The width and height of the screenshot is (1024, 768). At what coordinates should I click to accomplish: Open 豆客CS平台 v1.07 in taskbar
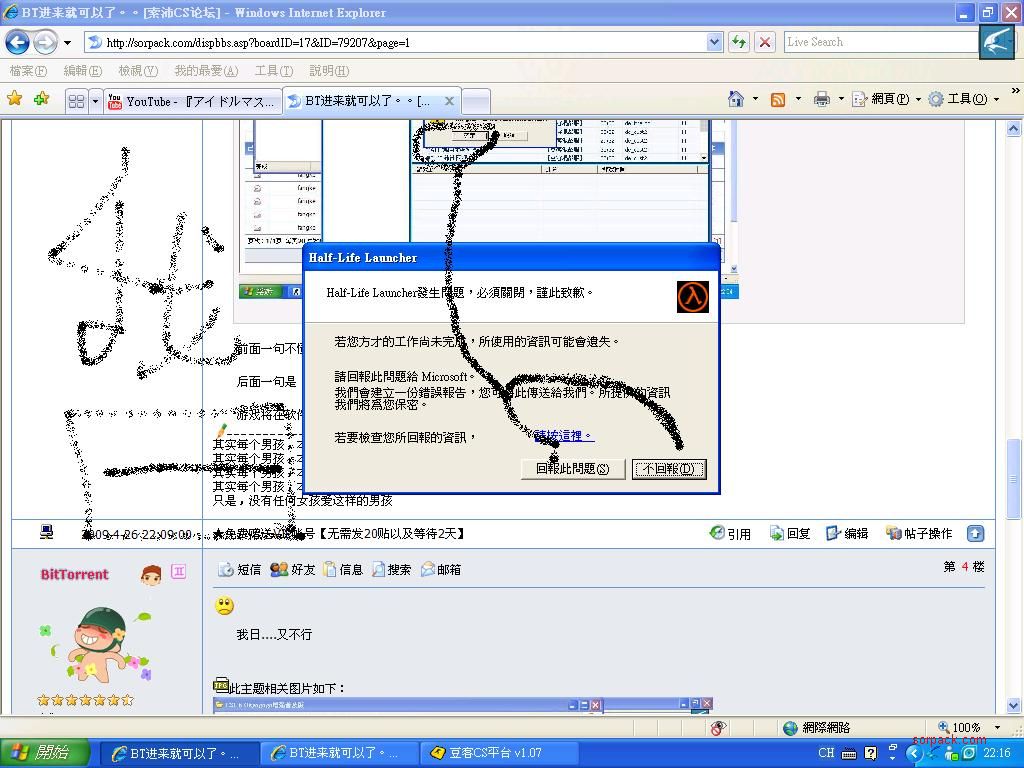(x=498, y=753)
